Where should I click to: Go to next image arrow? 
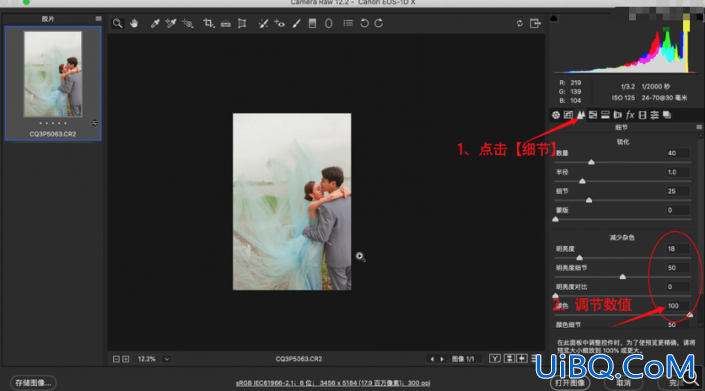point(442,359)
